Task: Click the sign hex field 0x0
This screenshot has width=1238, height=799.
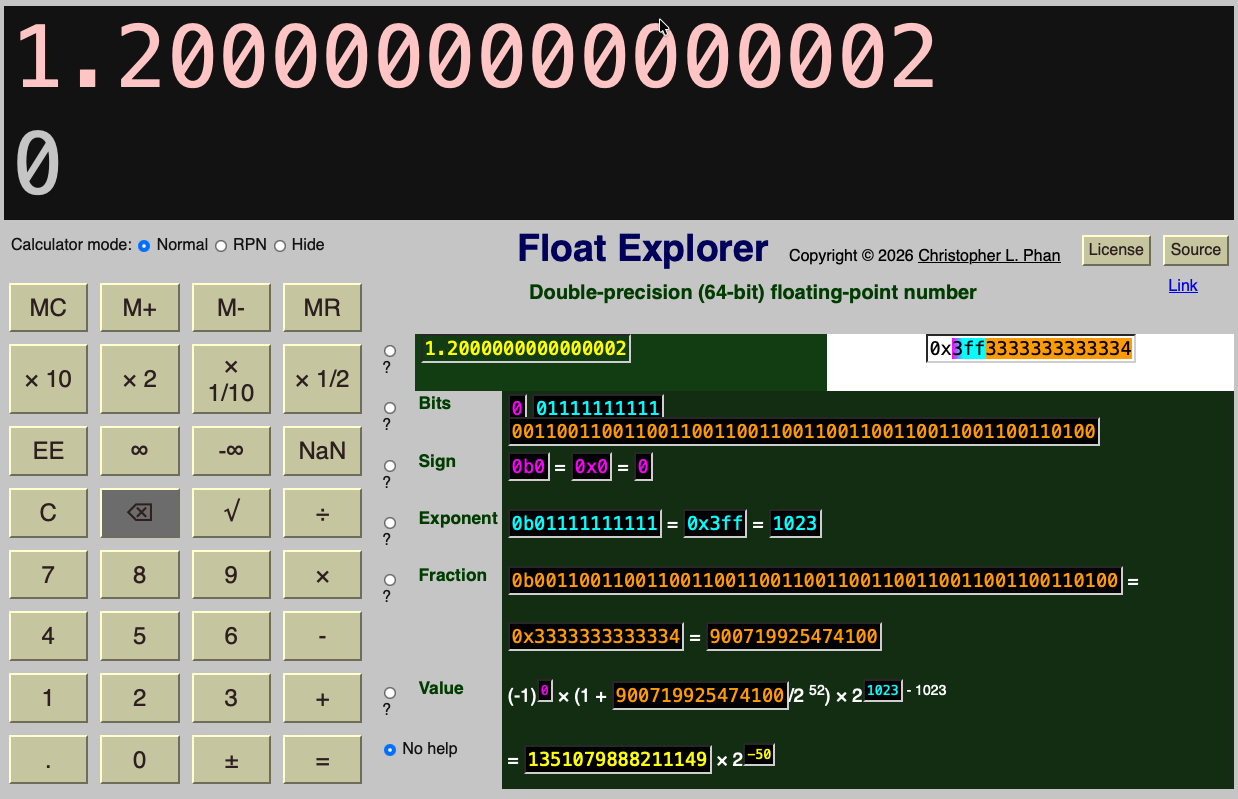Action: (x=590, y=467)
